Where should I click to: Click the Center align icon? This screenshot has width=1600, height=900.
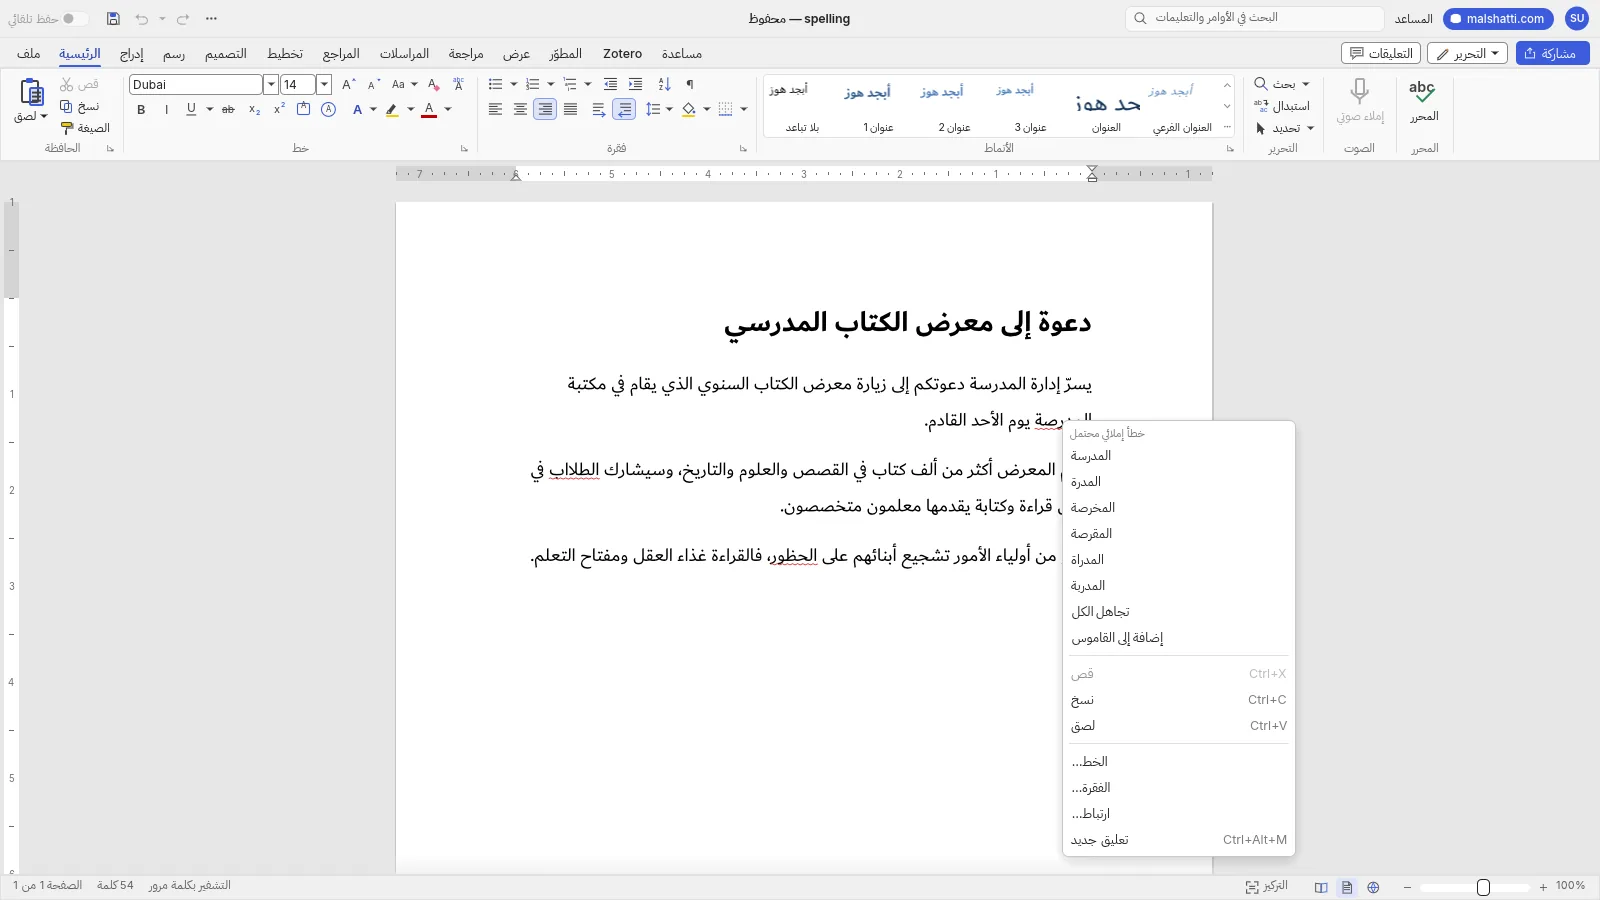point(520,109)
